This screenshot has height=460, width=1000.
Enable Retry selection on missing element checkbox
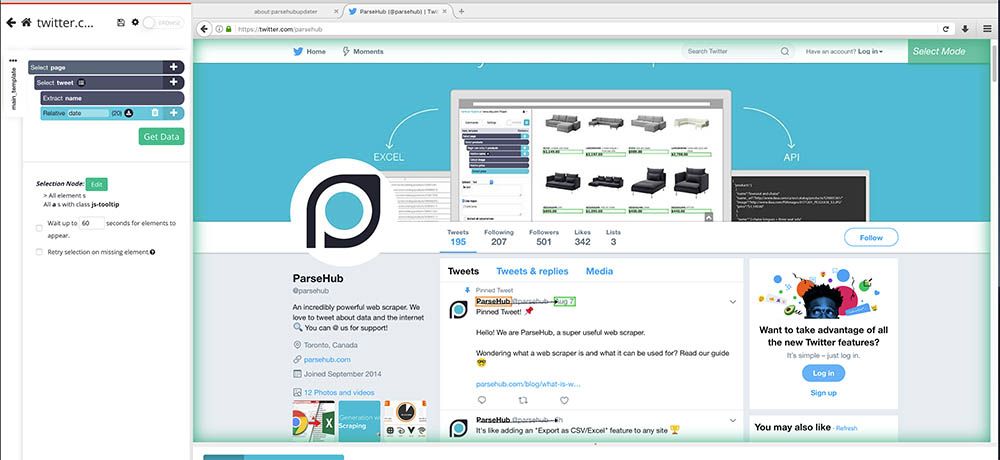(39, 252)
